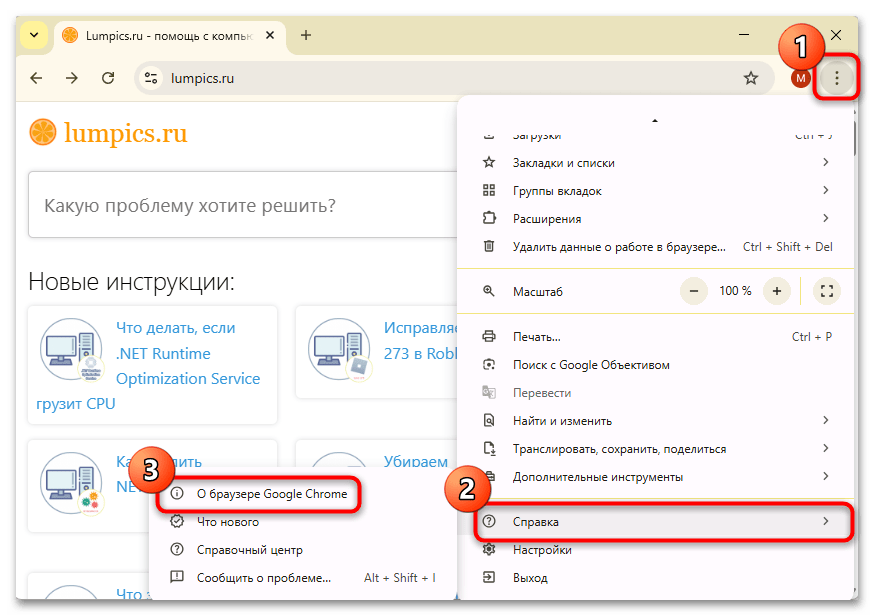This screenshot has height=616, width=874.
Task: Click the printer icon
Action: click(489, 336)
